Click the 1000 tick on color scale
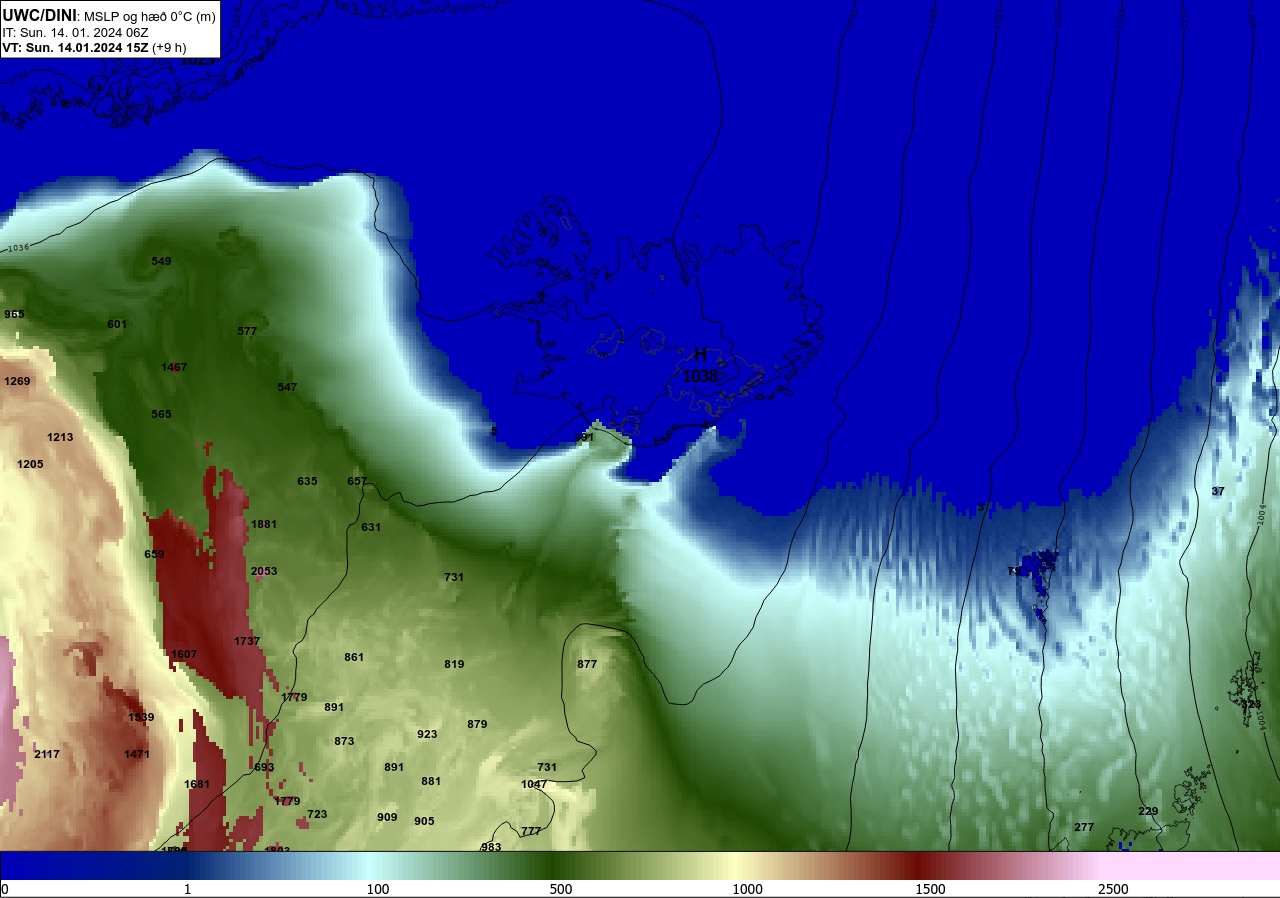The width and height of the screenshot is (1280, 898). tap(747, 889)
